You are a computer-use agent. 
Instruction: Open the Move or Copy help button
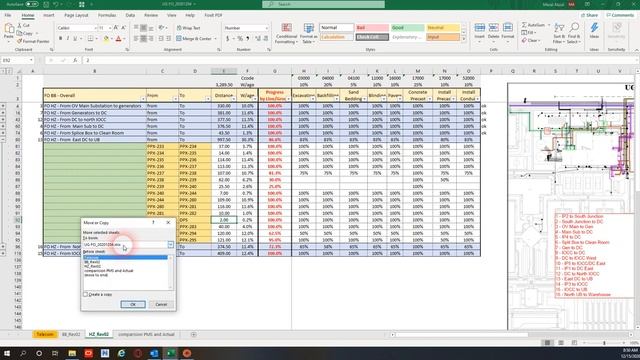click(x=153, y=222)
